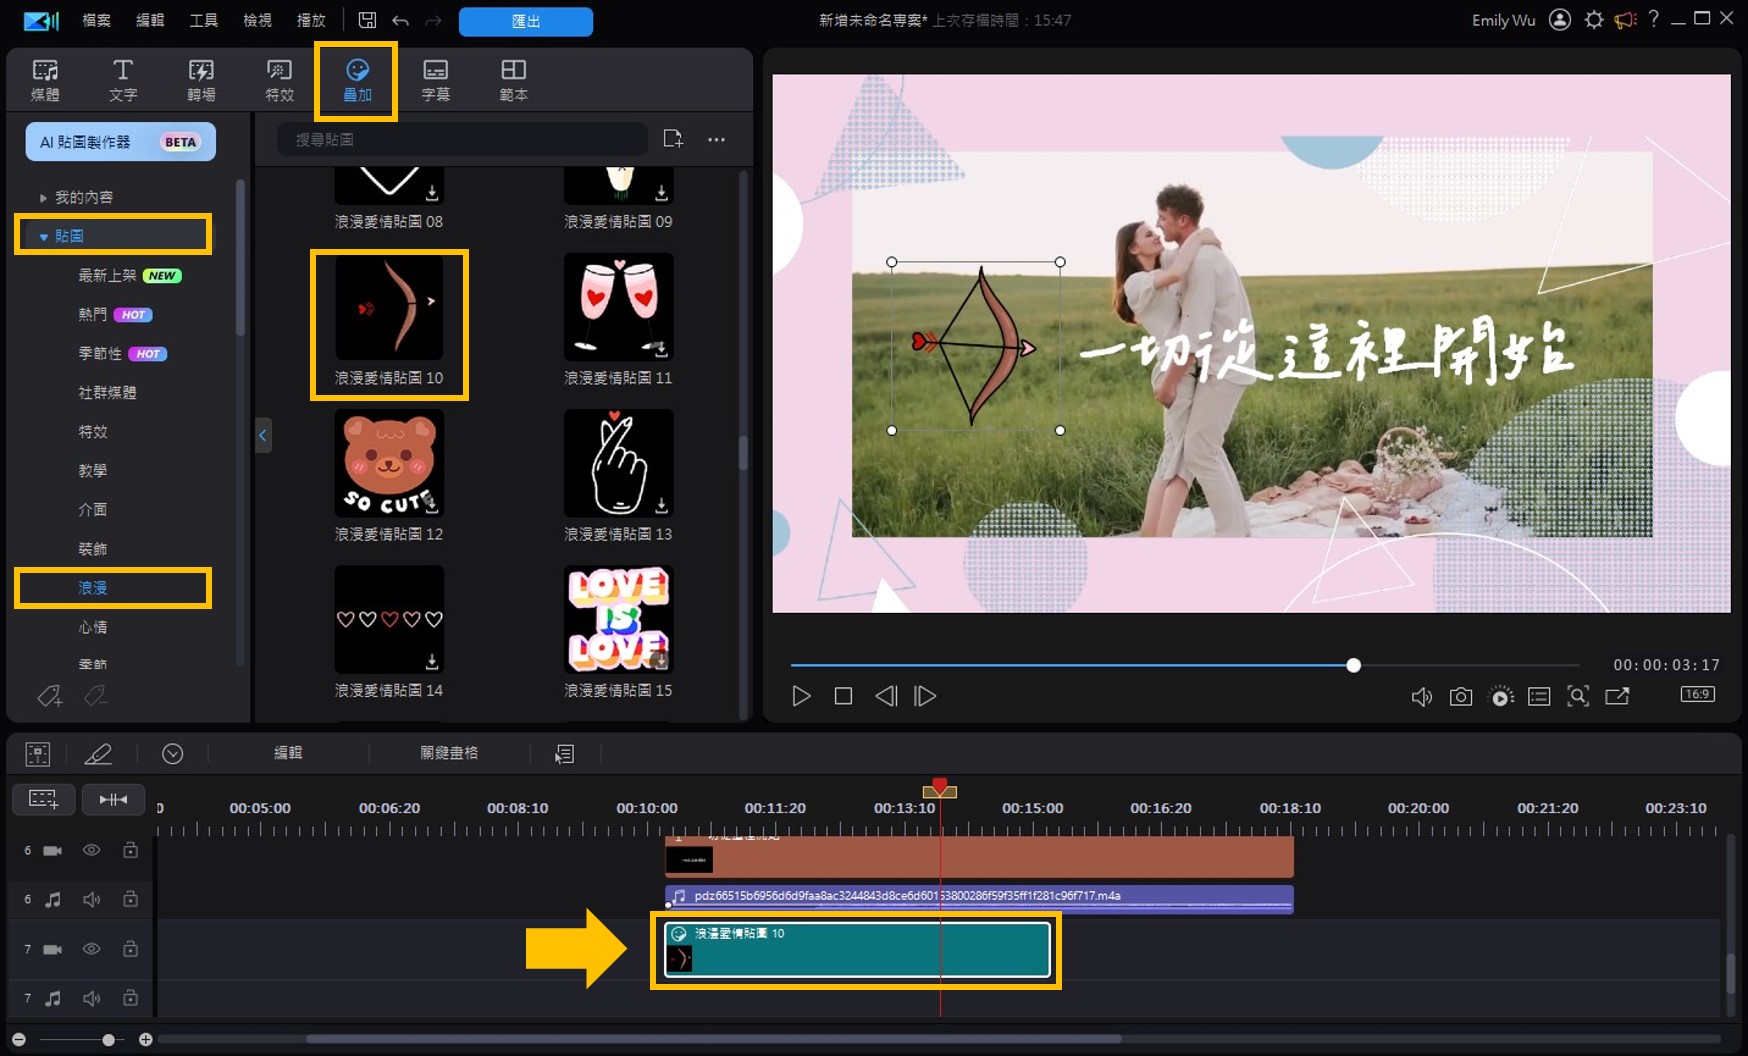This screenshot has height=1056, width=1748.
Task: Click the render preview icon
Action: [x=1500, y=697]
